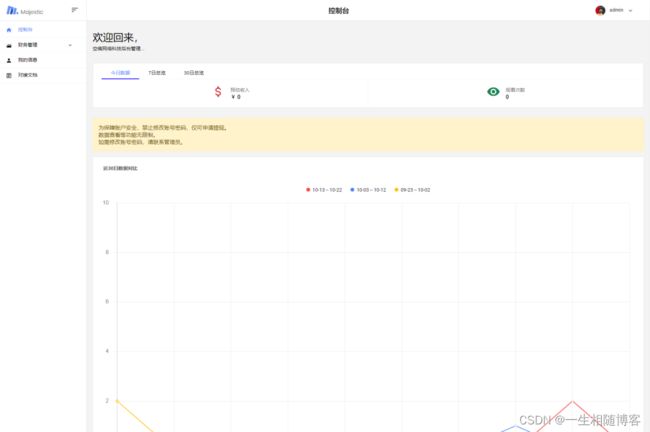Click the ¥ 0 estimated income value
Image resolution: width=650 pixels, height=432 pixels.
tap(236, 97)
